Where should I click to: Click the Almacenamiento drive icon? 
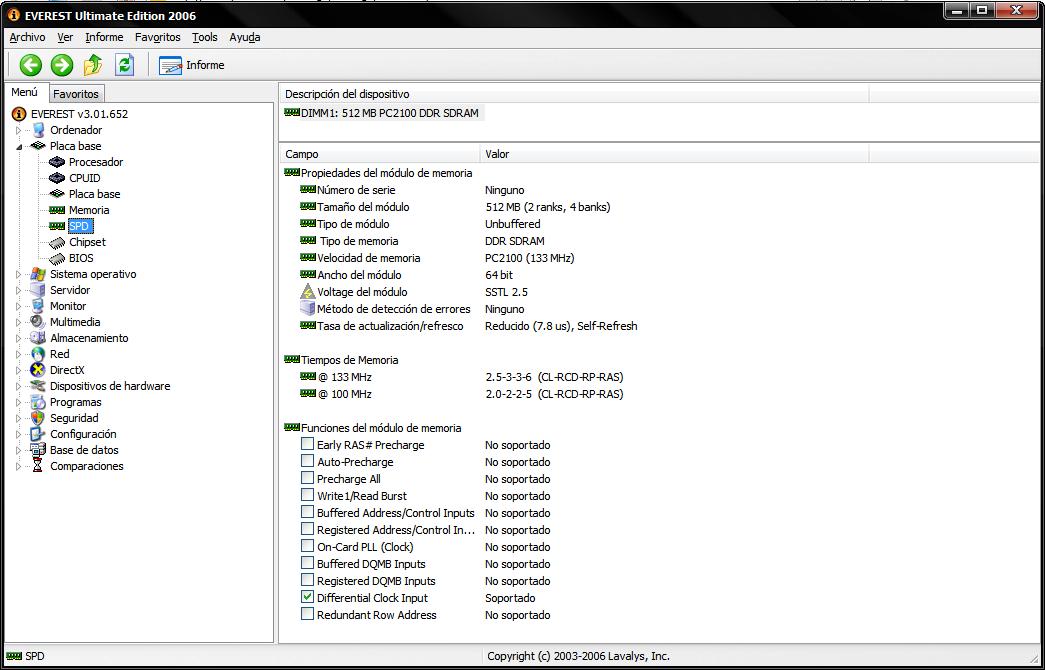coord(38,338)
